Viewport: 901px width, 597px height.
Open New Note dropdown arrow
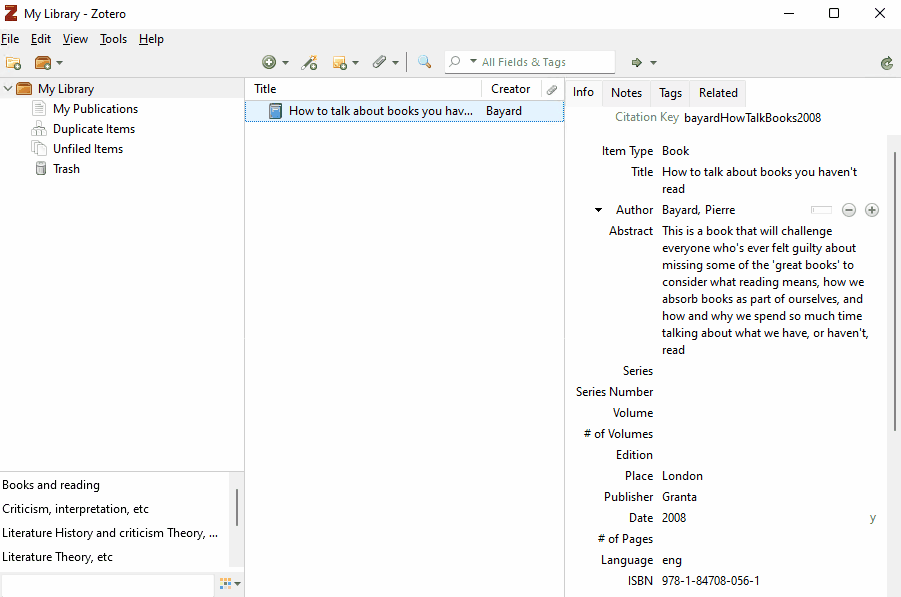[x=356, y=63]
